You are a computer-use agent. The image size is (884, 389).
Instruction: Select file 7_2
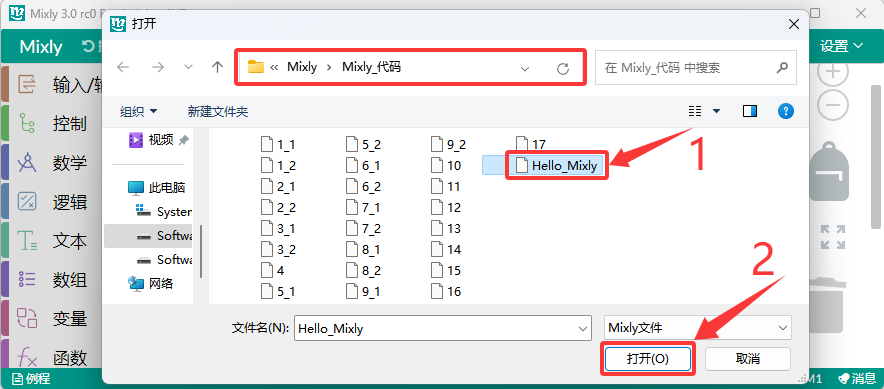[x=363, y=228]
